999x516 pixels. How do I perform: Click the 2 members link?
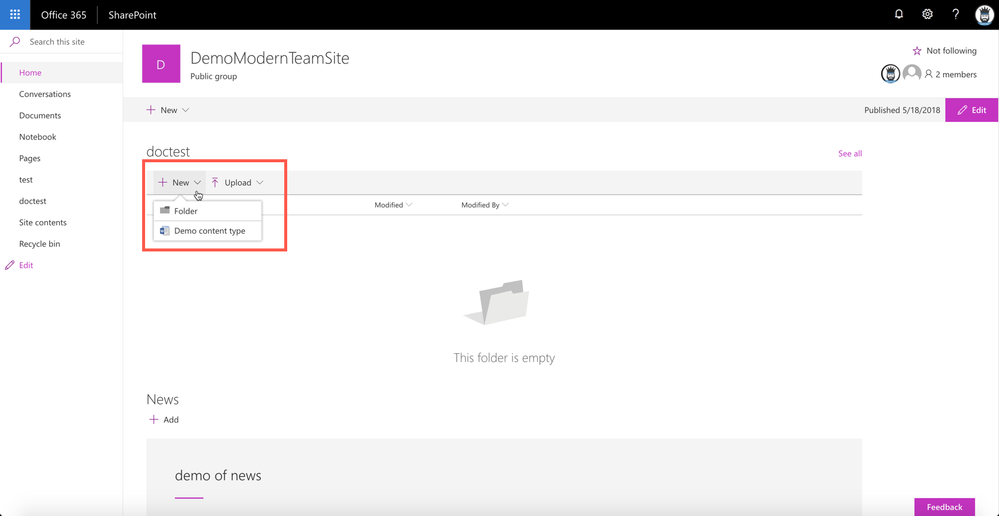click(950, 75)
